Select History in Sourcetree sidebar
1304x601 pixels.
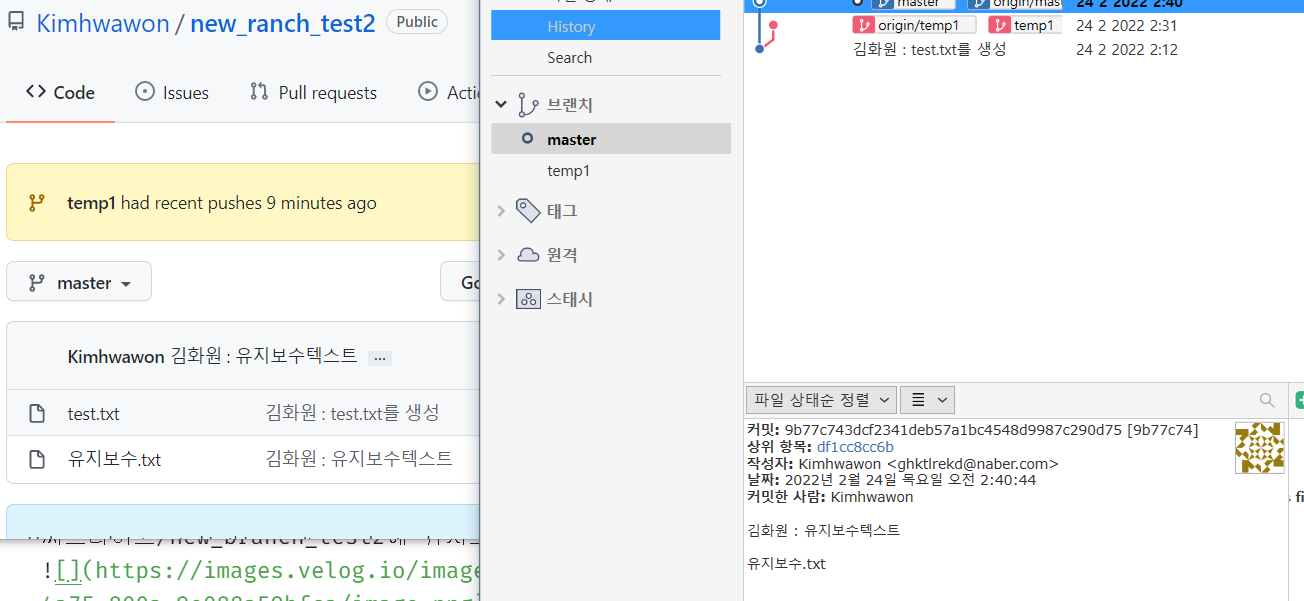(605, 26)
